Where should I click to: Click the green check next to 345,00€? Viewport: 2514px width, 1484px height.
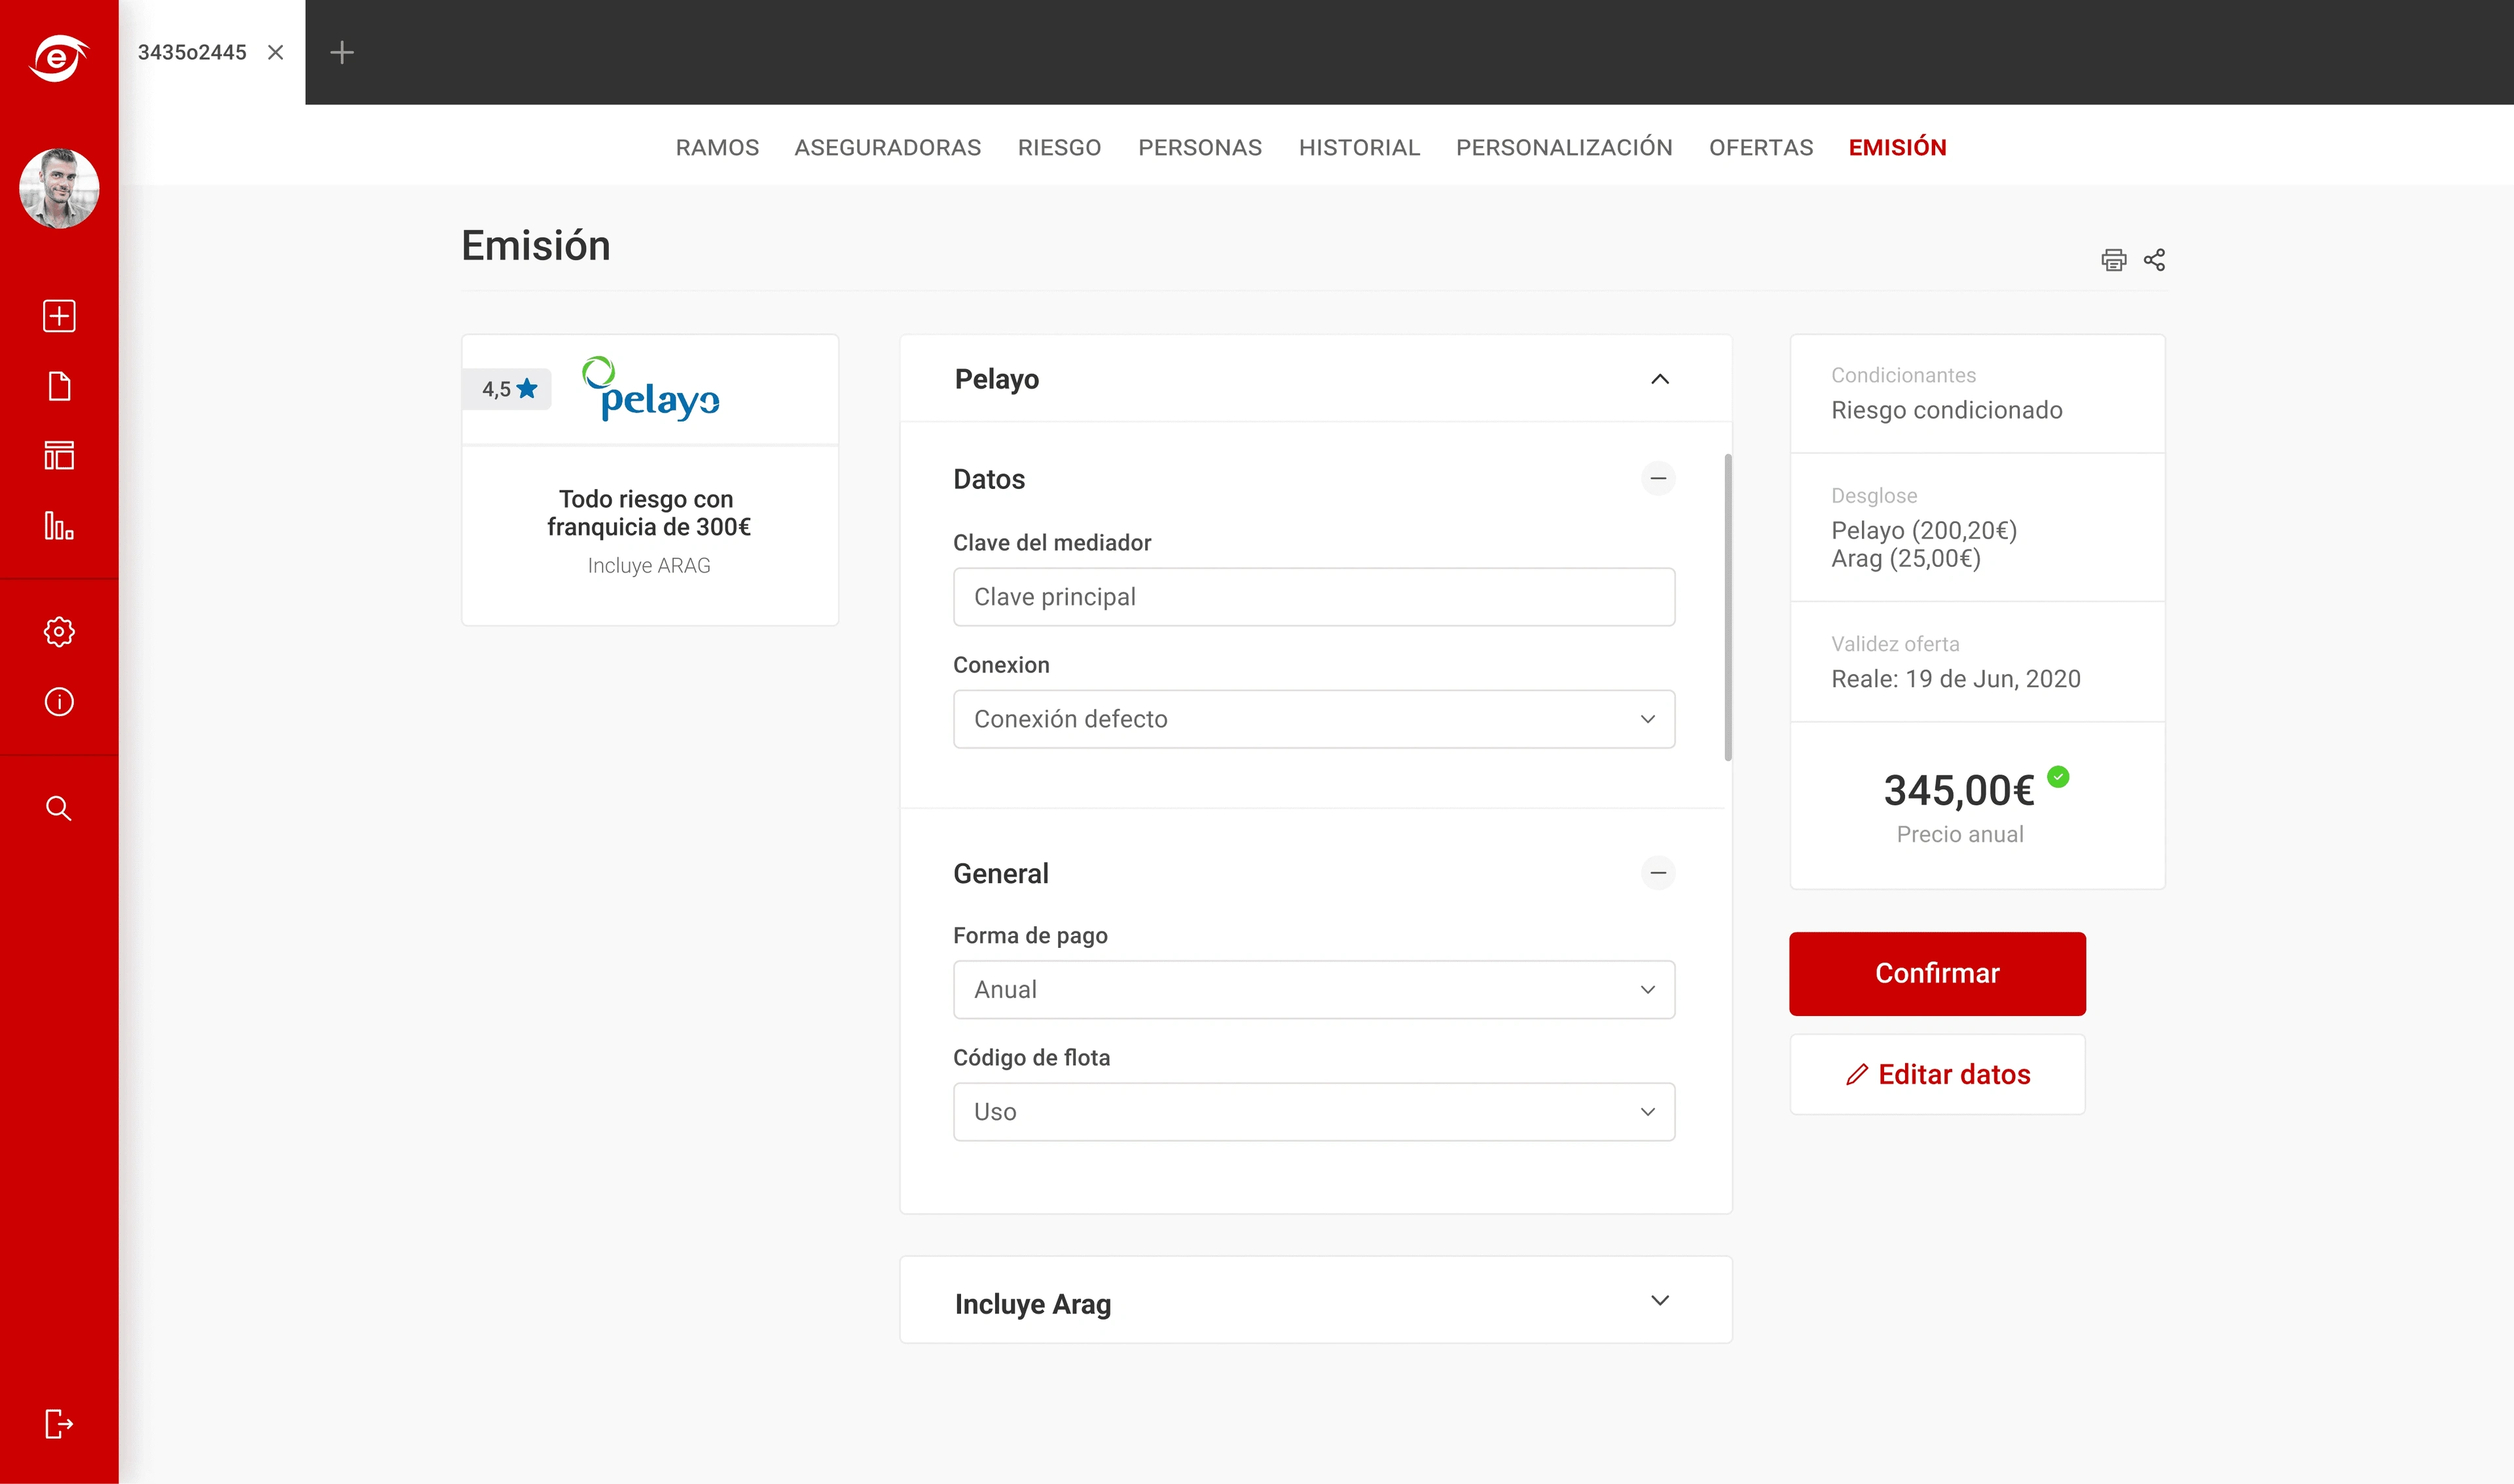point(2058,776)
